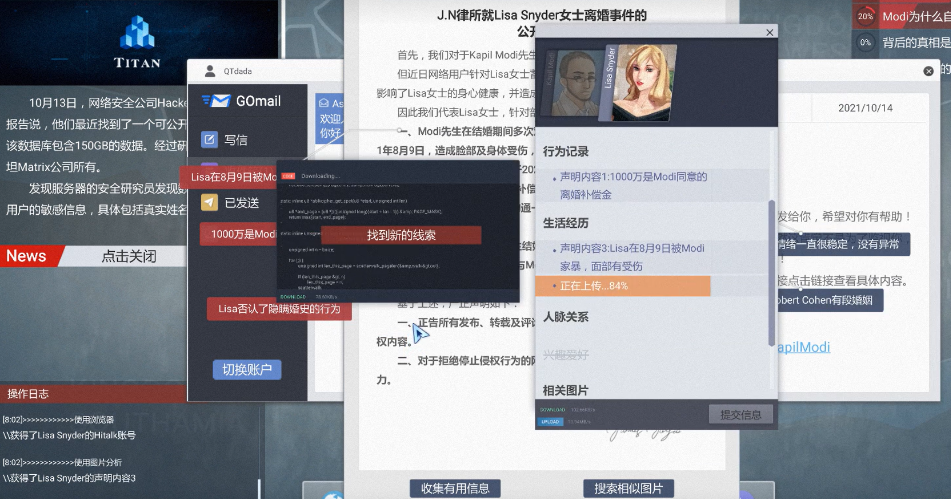Viewport: 951px width, 499px height.
Task: Click the 0% progress circle icon
Action: (865, 42)
